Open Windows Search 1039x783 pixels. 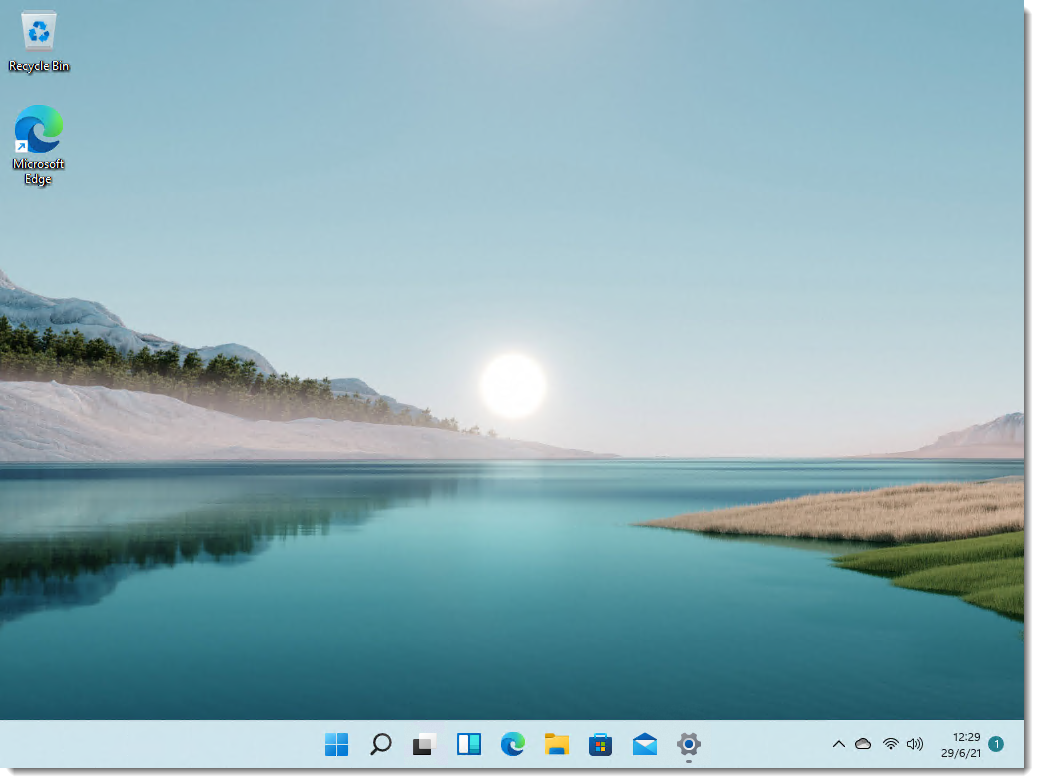(380, 744)
